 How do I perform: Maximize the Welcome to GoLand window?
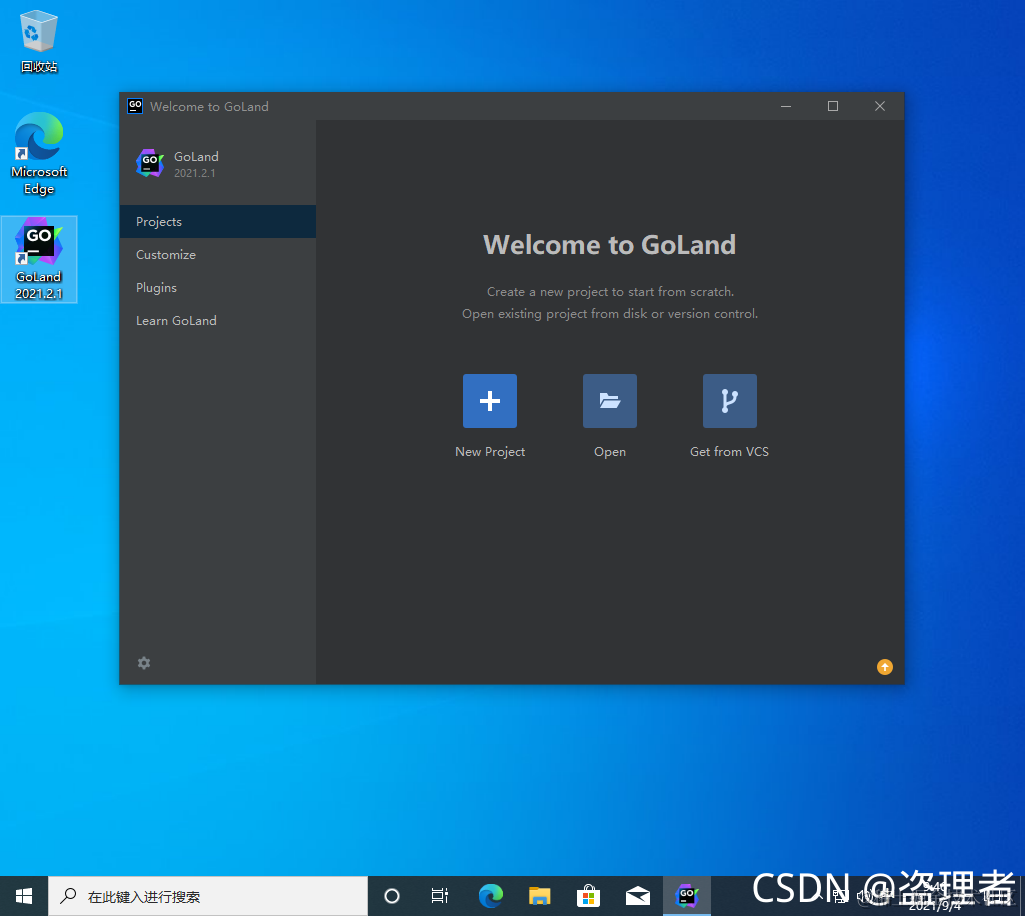(x=833, y=106)
